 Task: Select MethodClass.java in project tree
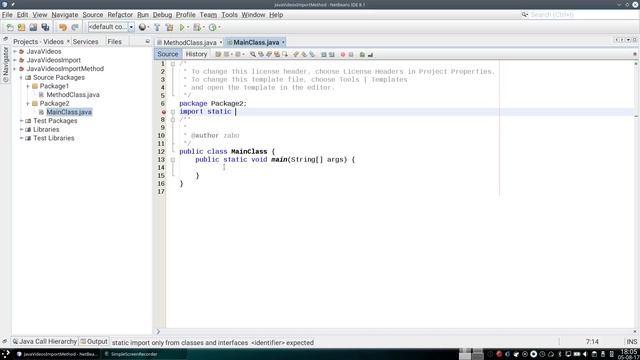pyautogui.click(x=73, y=95)
